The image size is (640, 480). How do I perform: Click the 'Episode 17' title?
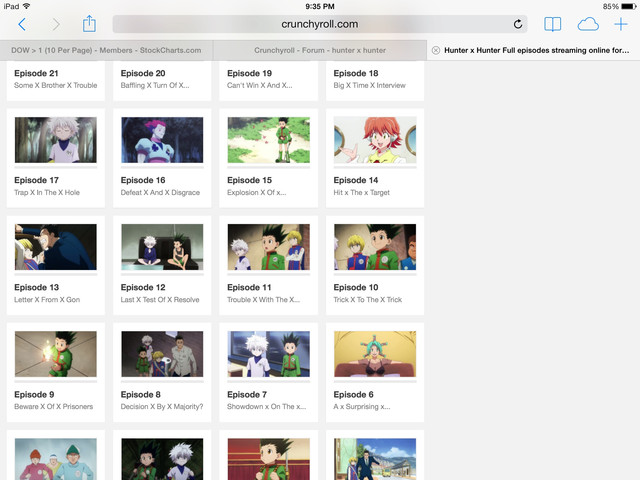(36, 180)
